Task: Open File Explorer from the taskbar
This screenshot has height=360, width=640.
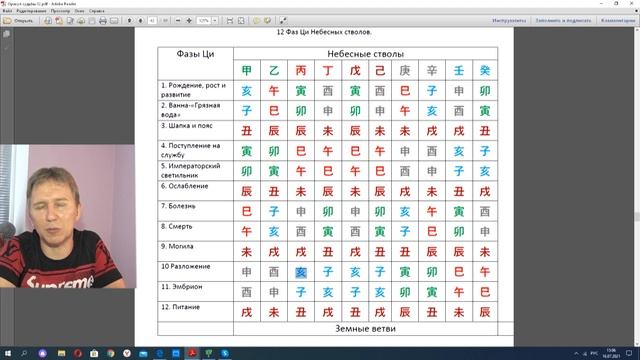Action: [x=61, y=353]
